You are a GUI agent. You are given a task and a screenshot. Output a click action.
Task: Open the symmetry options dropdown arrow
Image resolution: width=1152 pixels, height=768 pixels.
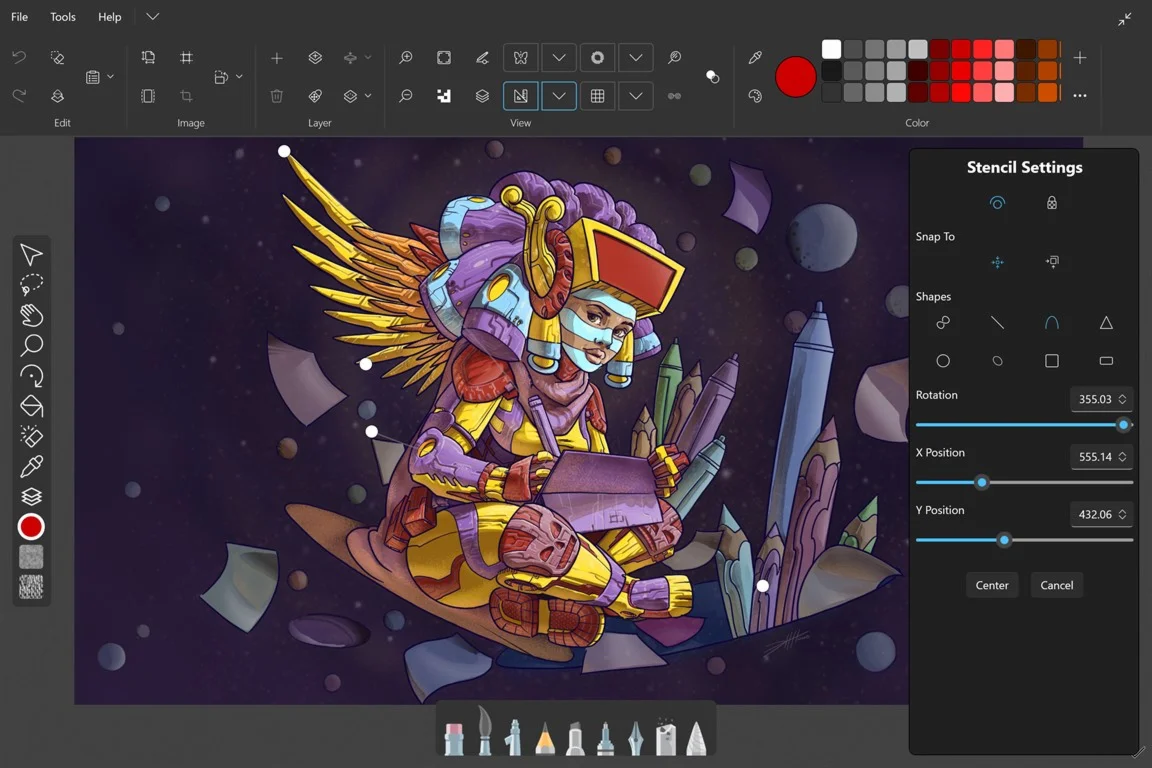(x=559, y=58)
